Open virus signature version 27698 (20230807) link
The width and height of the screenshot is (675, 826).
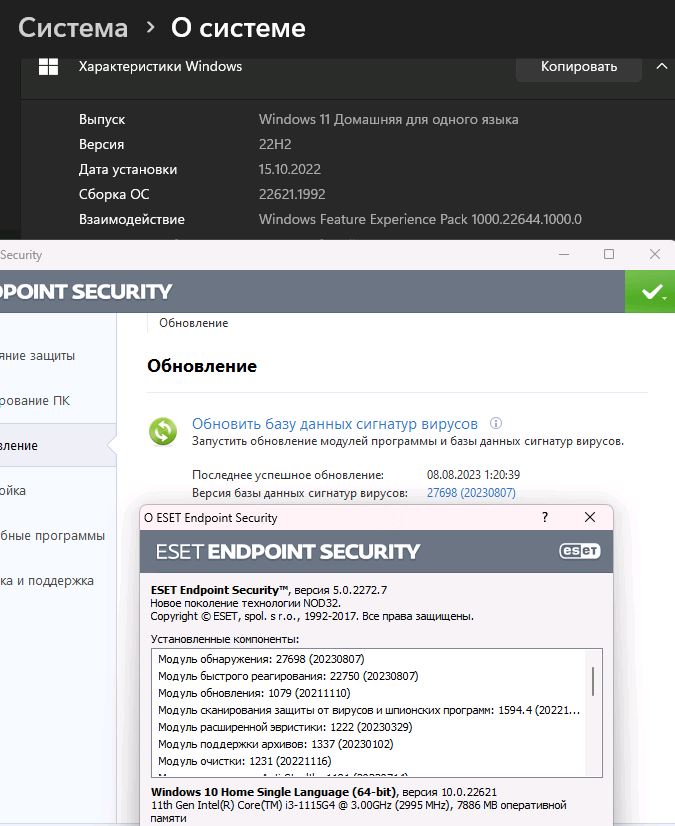coord(471,493)
